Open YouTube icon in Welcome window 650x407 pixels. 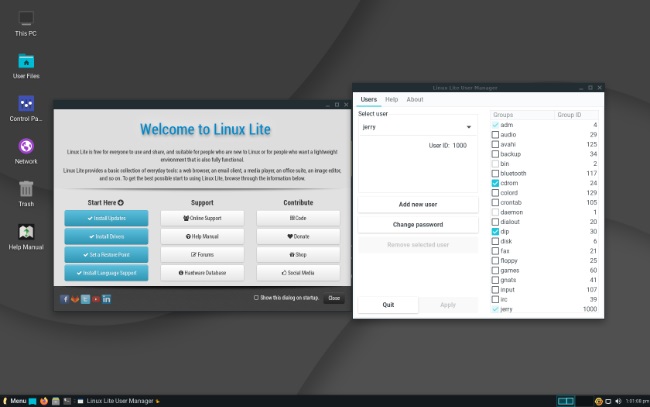pyautogui.click(x=96, y=299)
